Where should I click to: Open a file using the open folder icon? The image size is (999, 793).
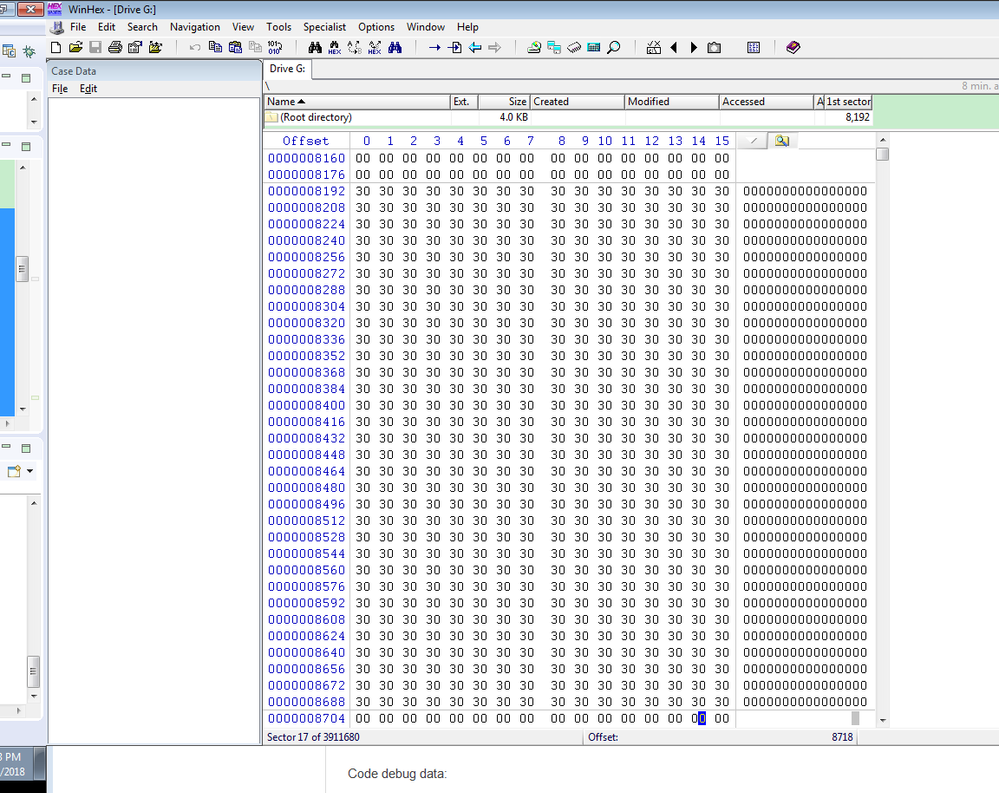76,47
